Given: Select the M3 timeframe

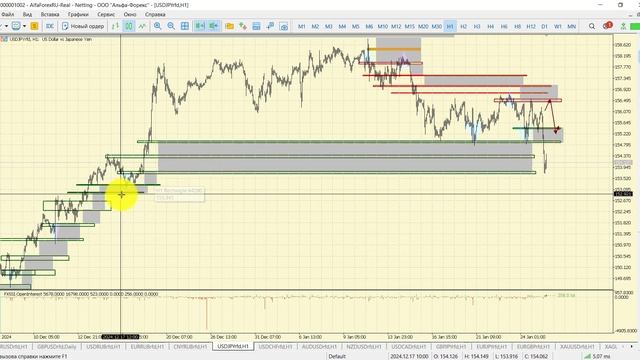Looking at the screenshot, I should [x=329, y=26].
